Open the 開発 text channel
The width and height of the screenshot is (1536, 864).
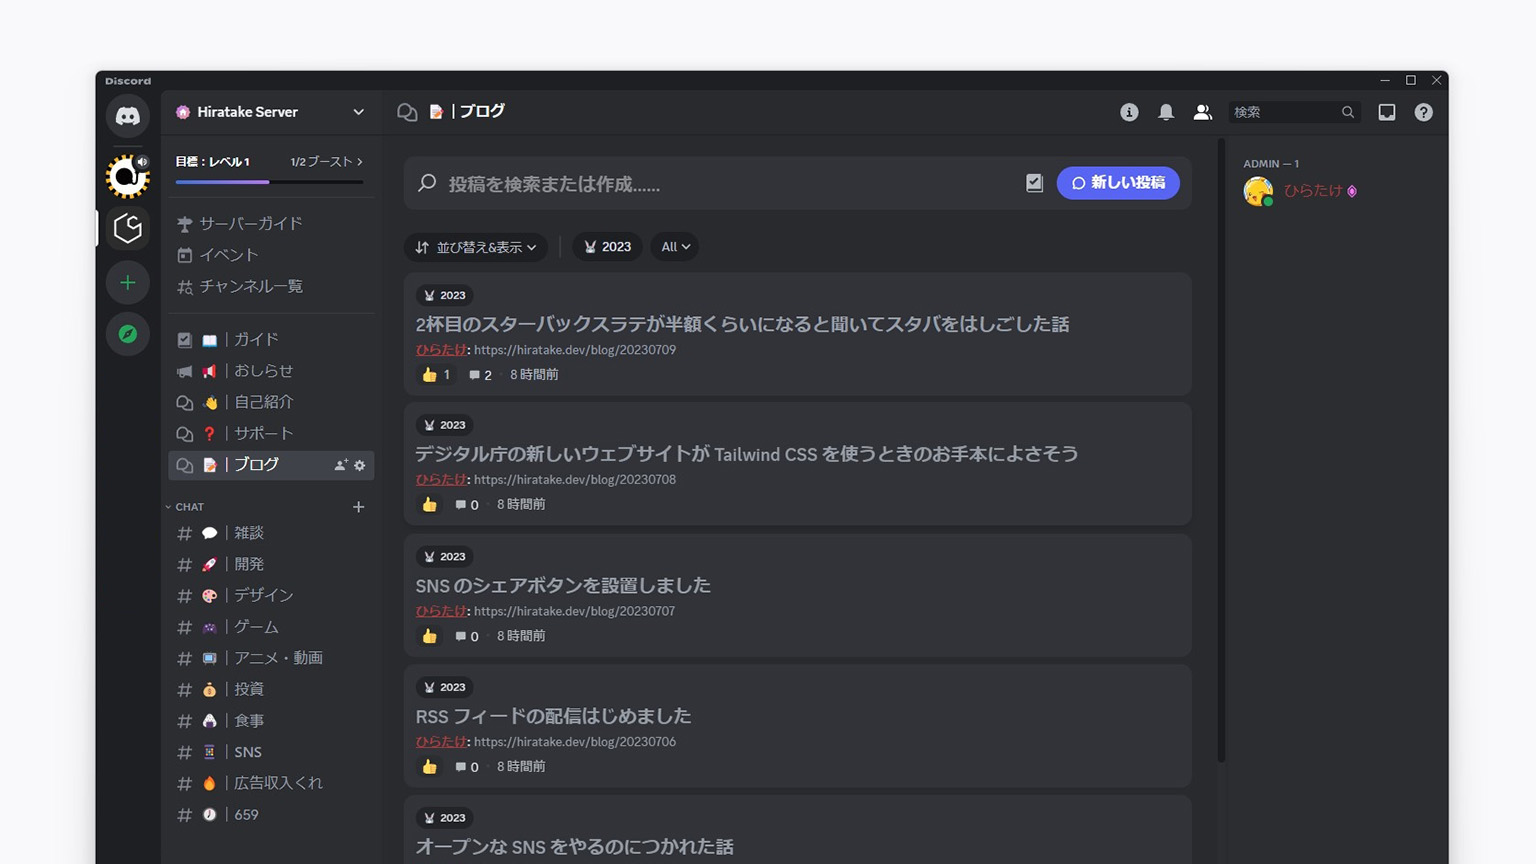click(271, 564)
